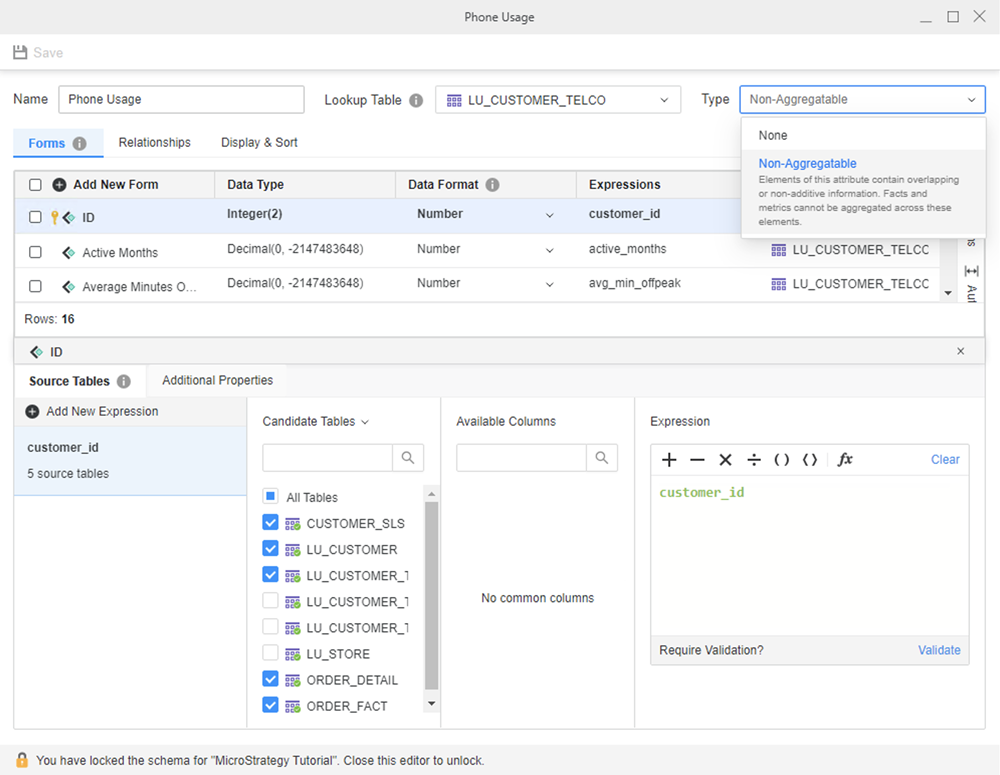Toggle the All Tables checkbox

[x=270, y=497]
